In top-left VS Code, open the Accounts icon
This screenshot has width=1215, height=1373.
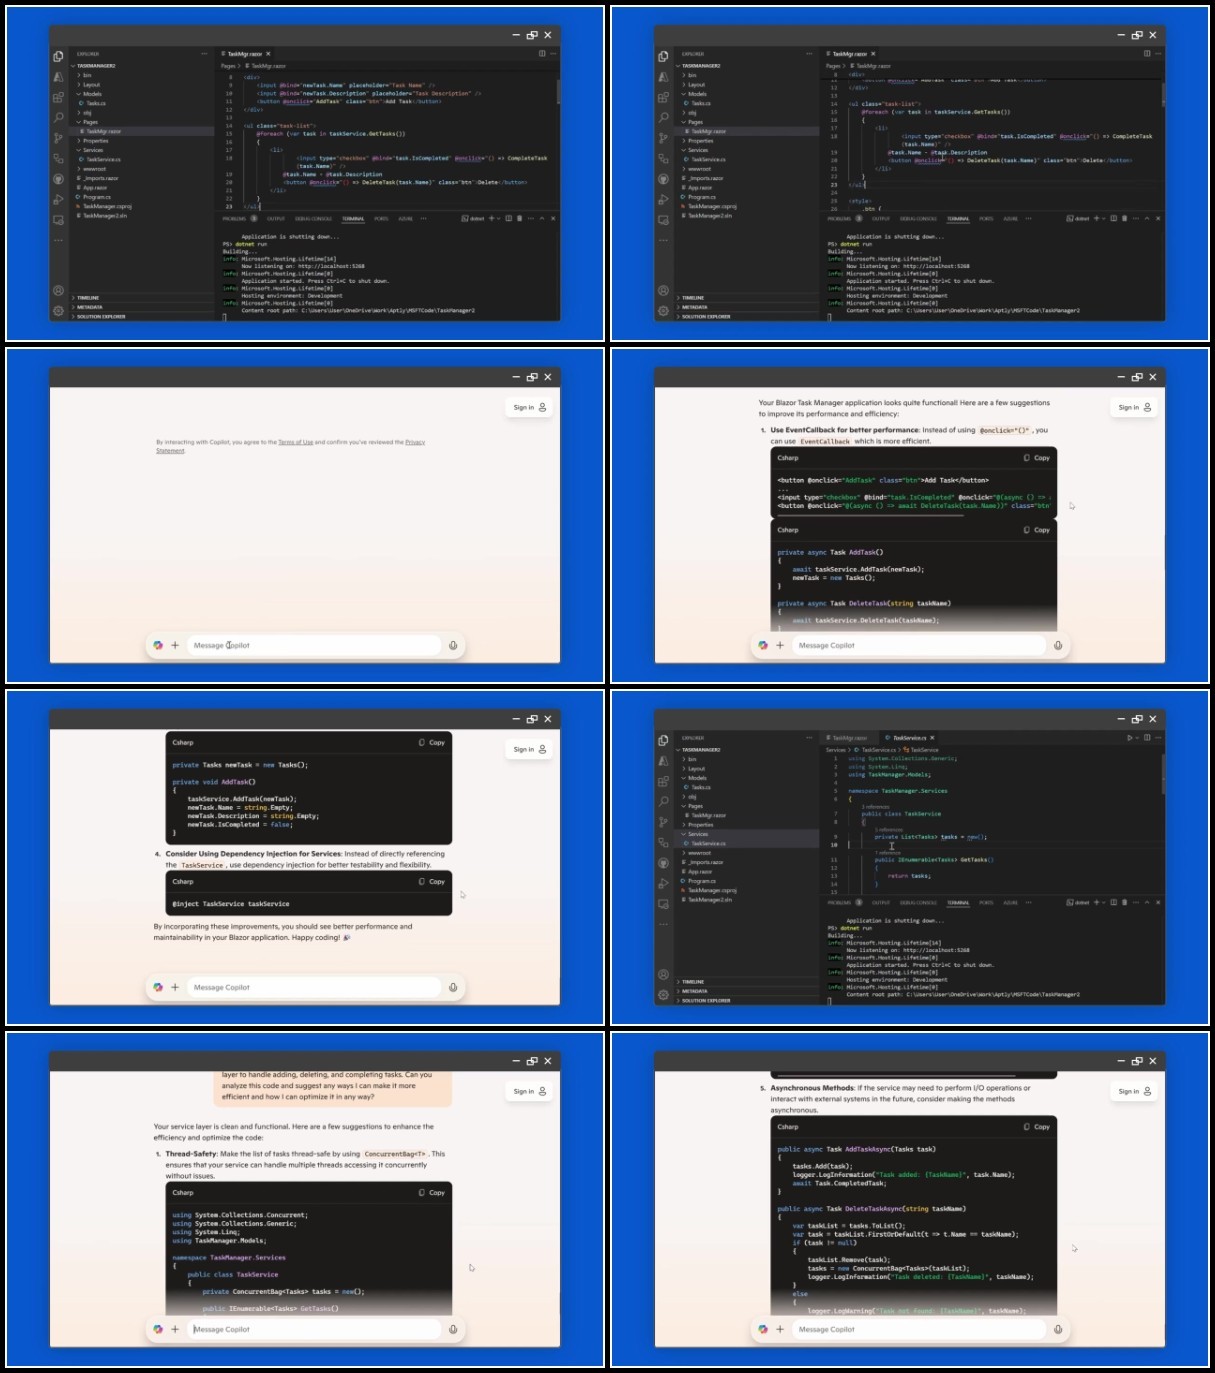pos(58,290)
